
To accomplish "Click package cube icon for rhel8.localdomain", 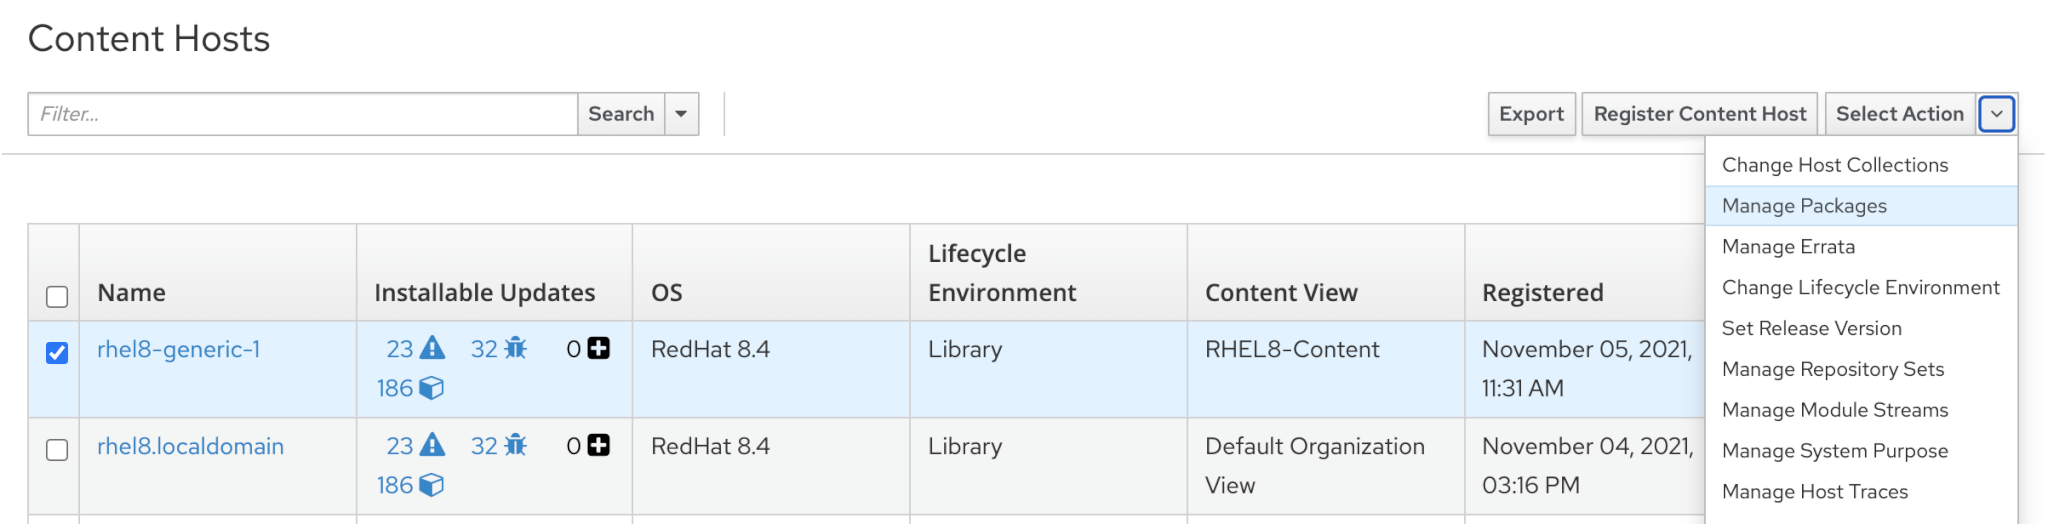I will tap(431, 485).
